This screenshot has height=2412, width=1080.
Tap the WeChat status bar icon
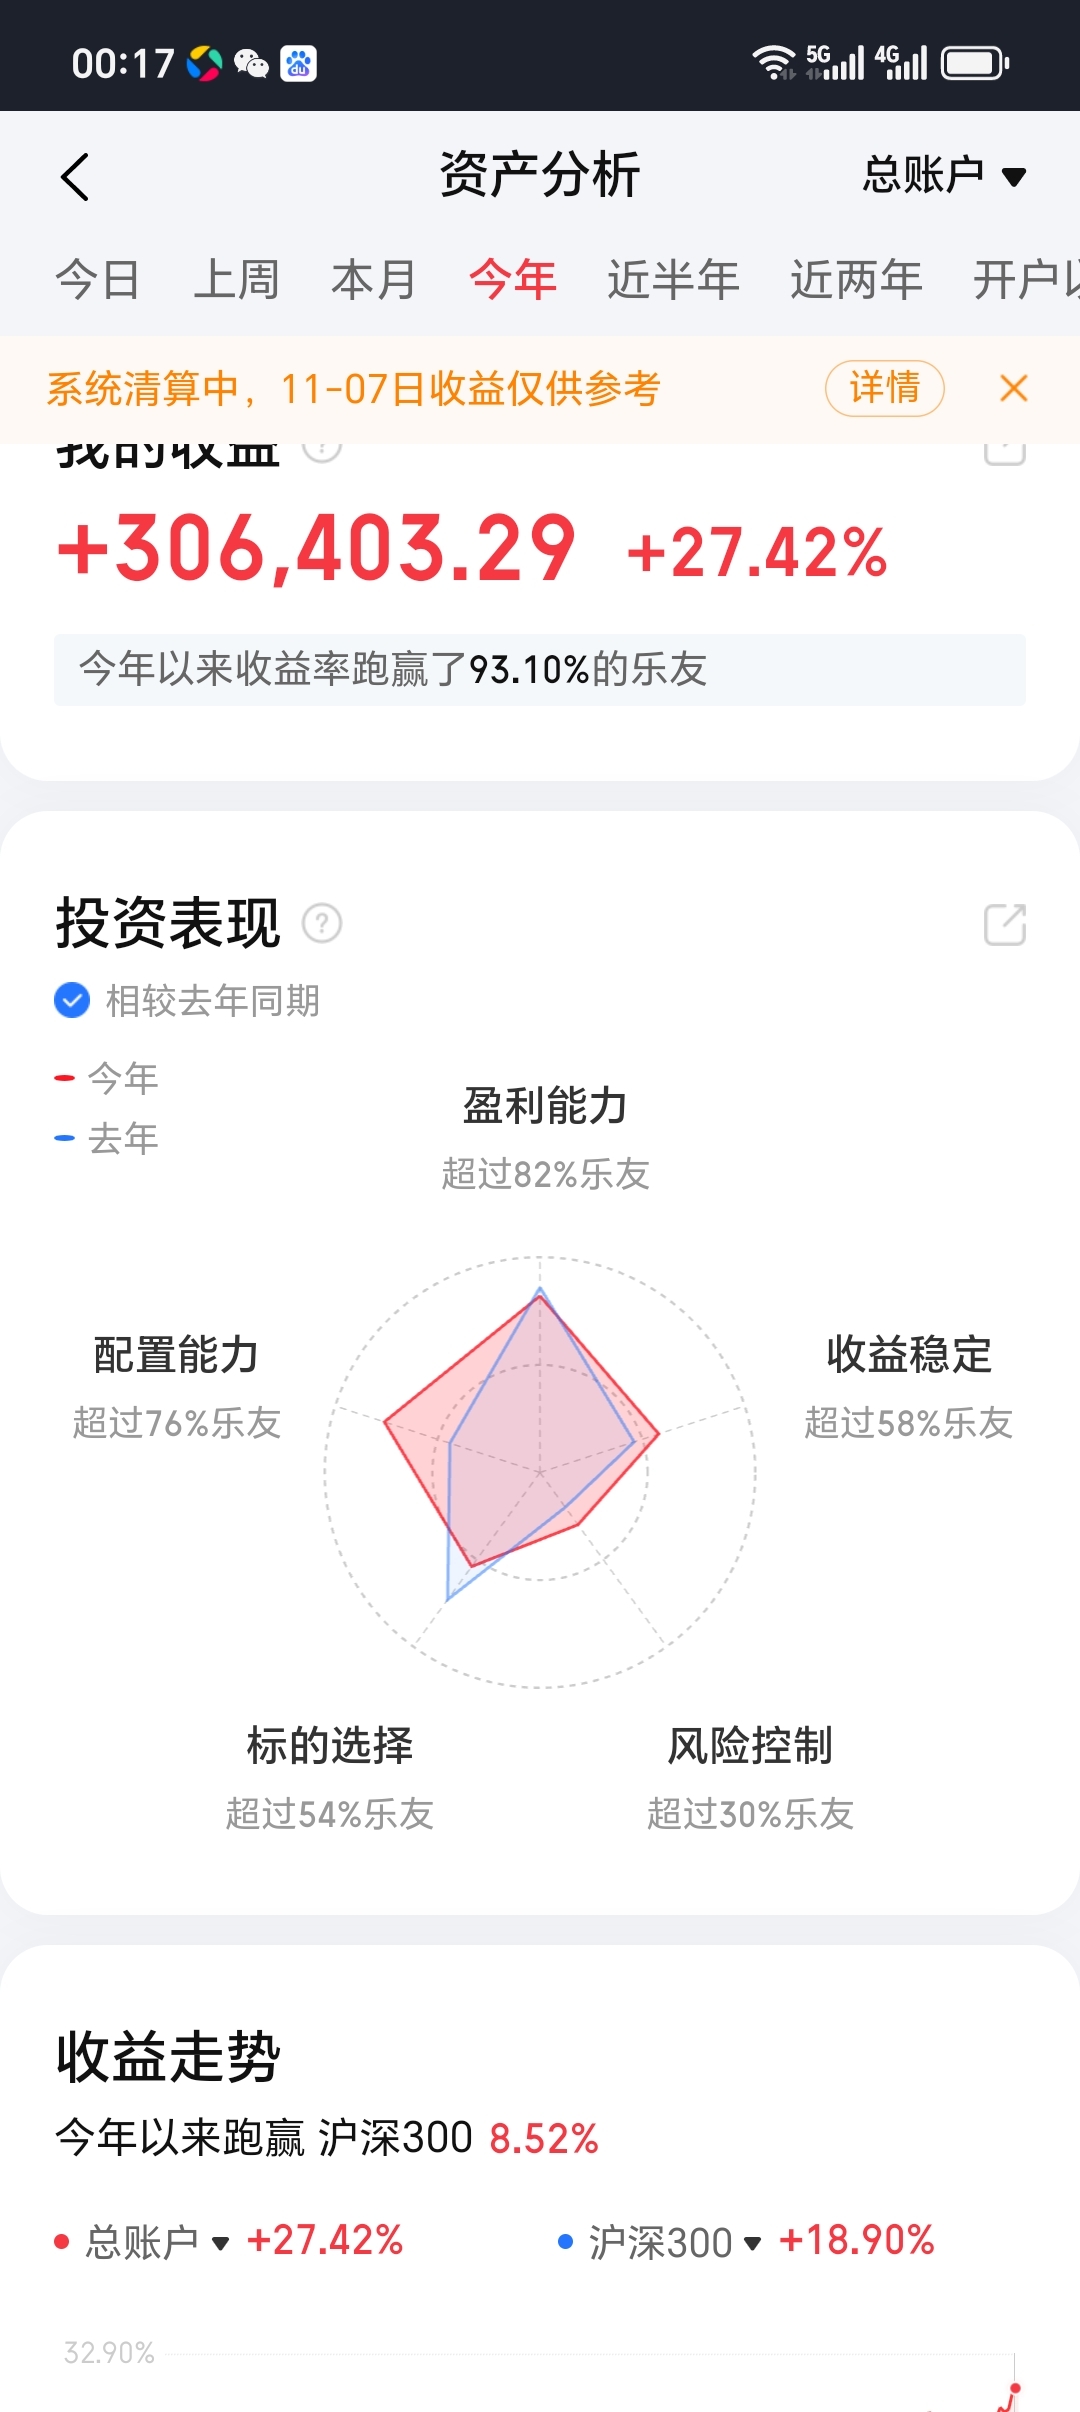click(251, 64)
